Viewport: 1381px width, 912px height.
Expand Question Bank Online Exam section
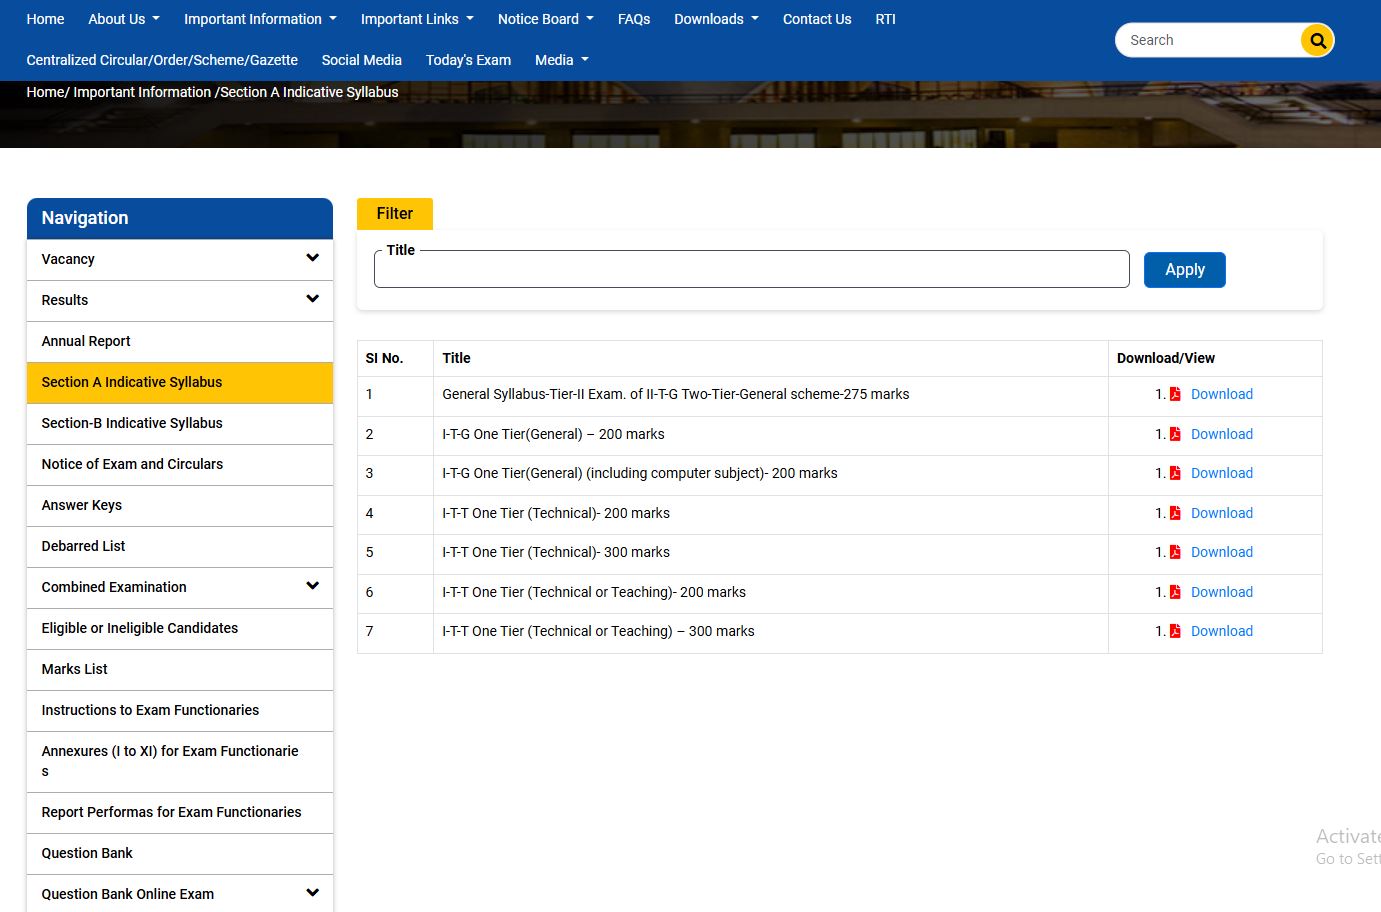(x=312, y=893)
